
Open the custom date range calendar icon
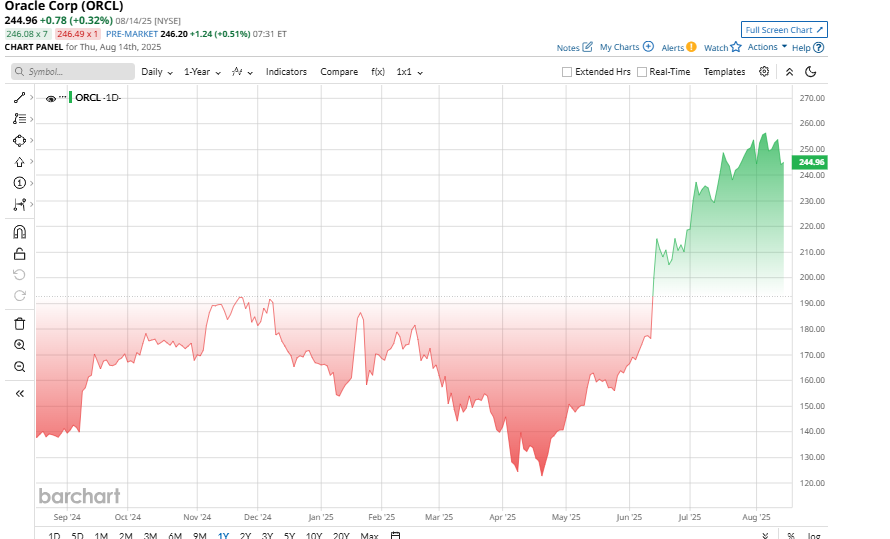pos(396,535)
